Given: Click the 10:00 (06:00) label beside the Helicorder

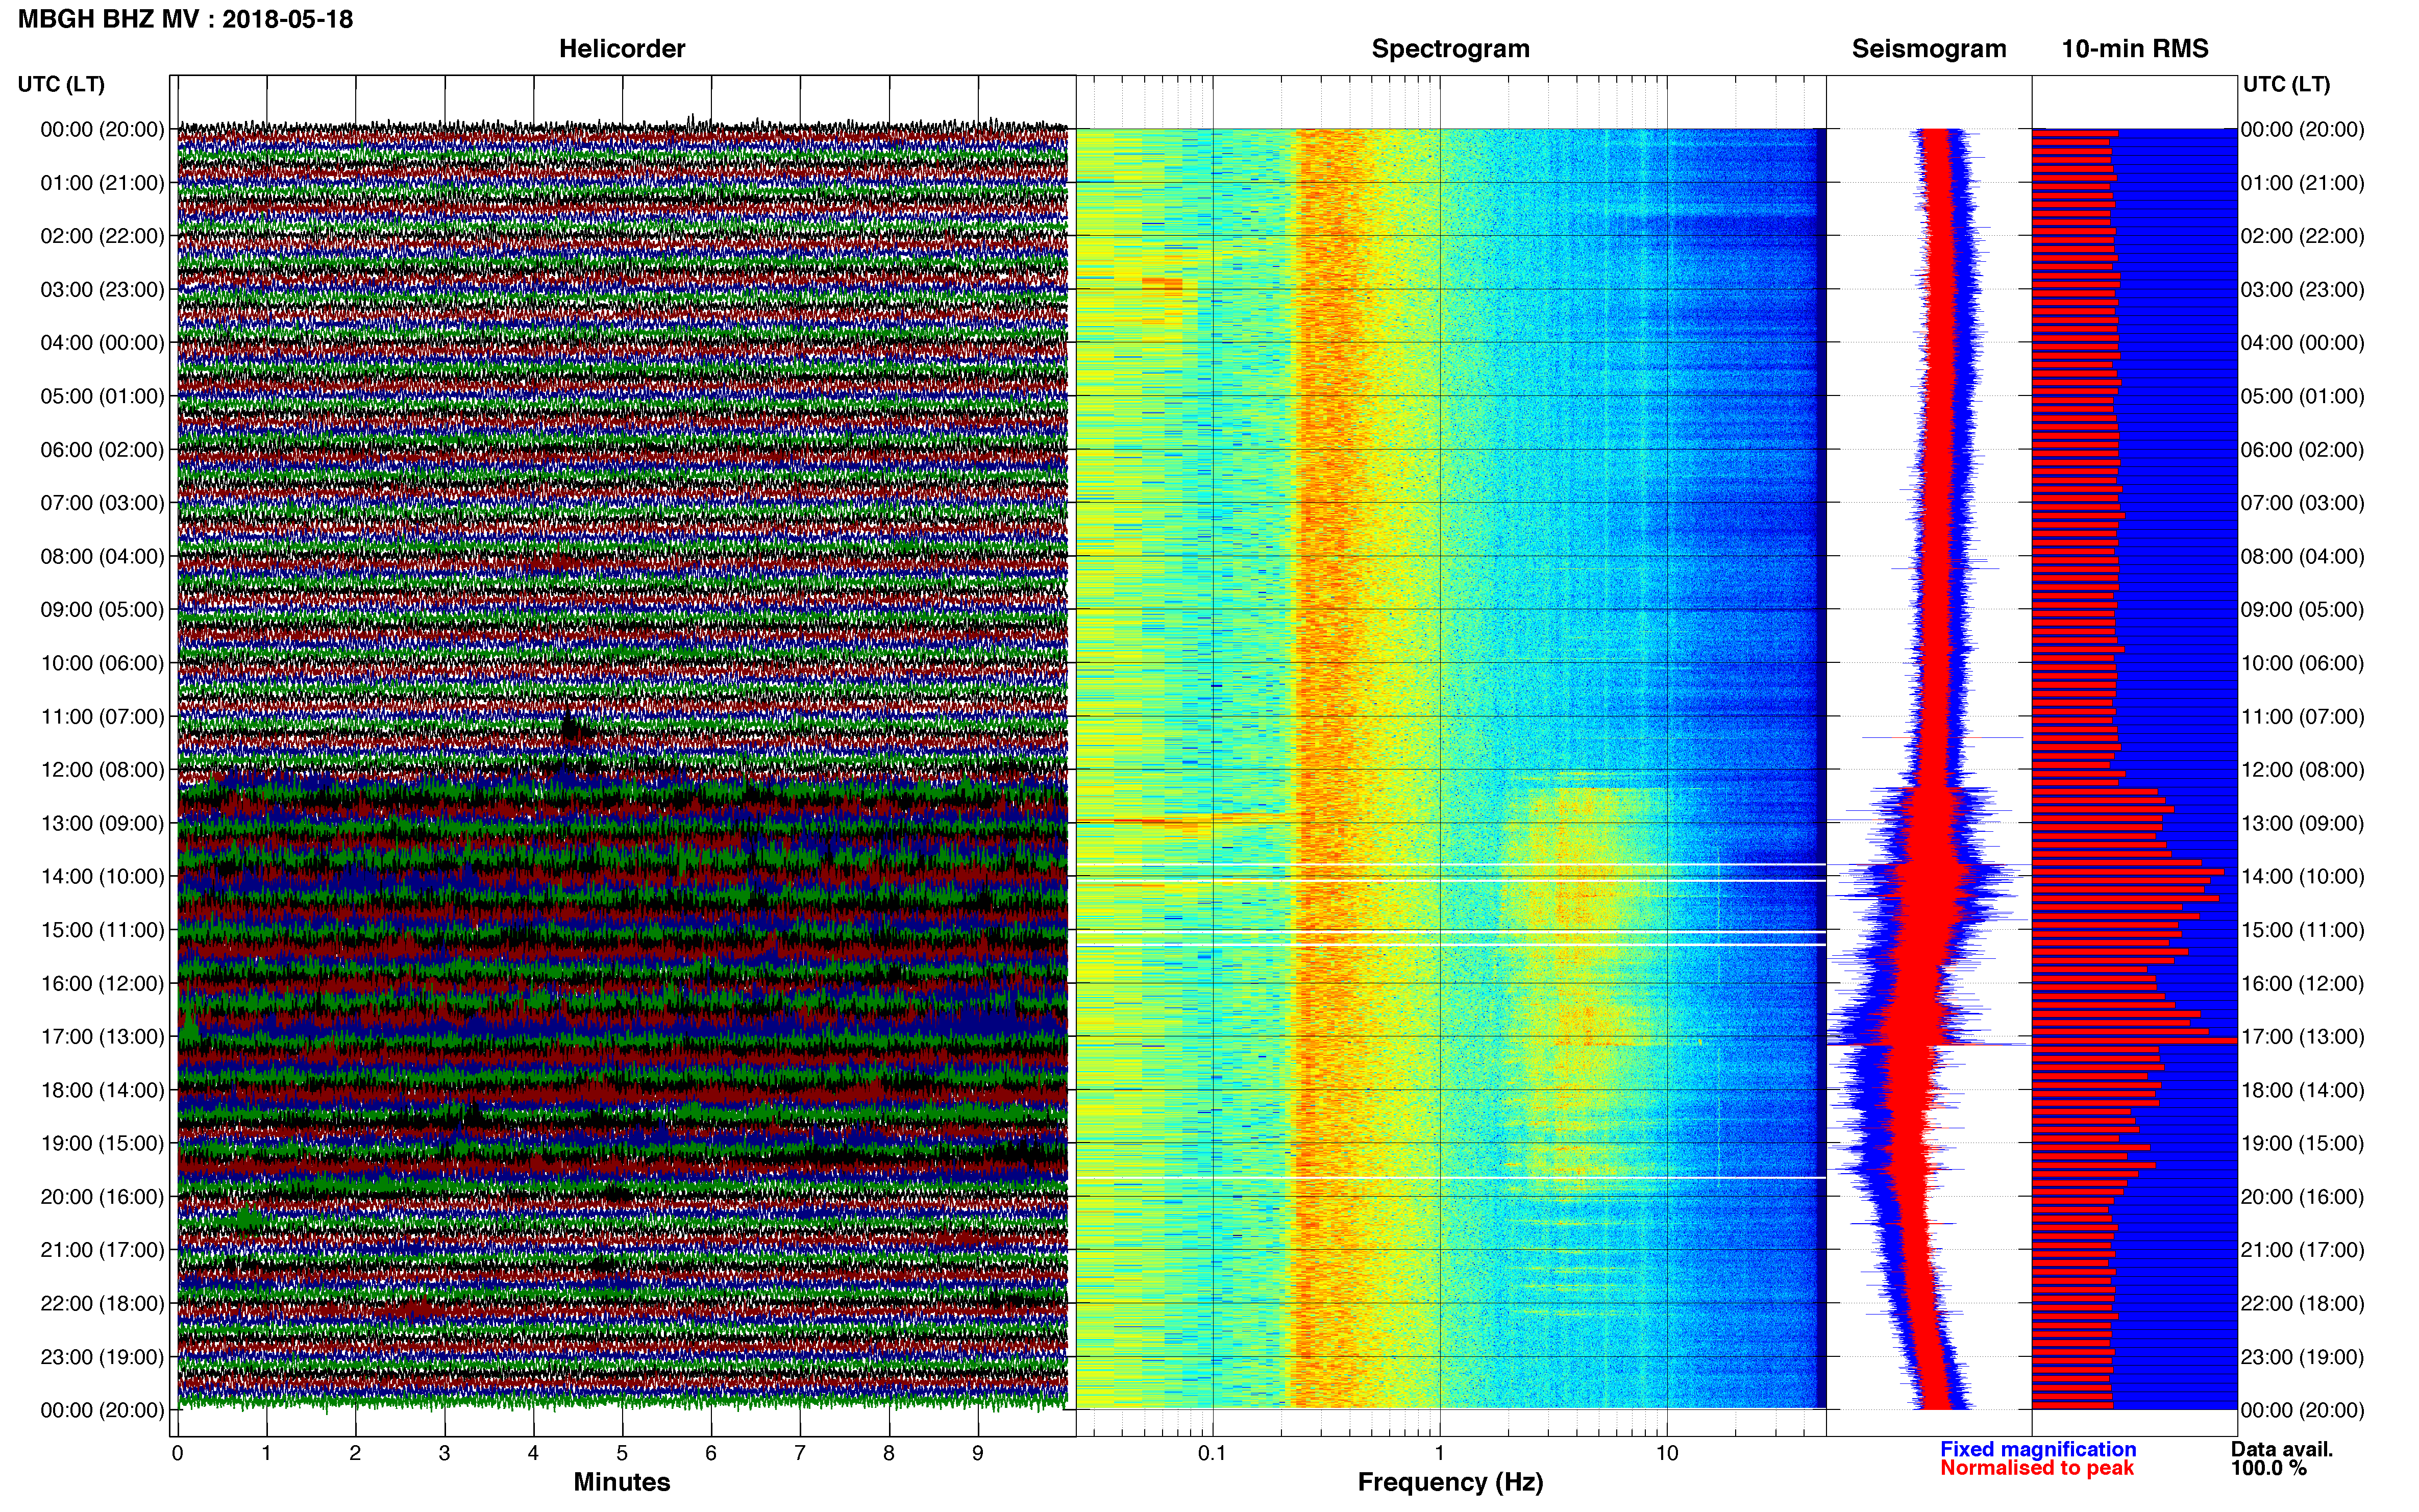Looking at the screenshot, I should pos(102,663).
